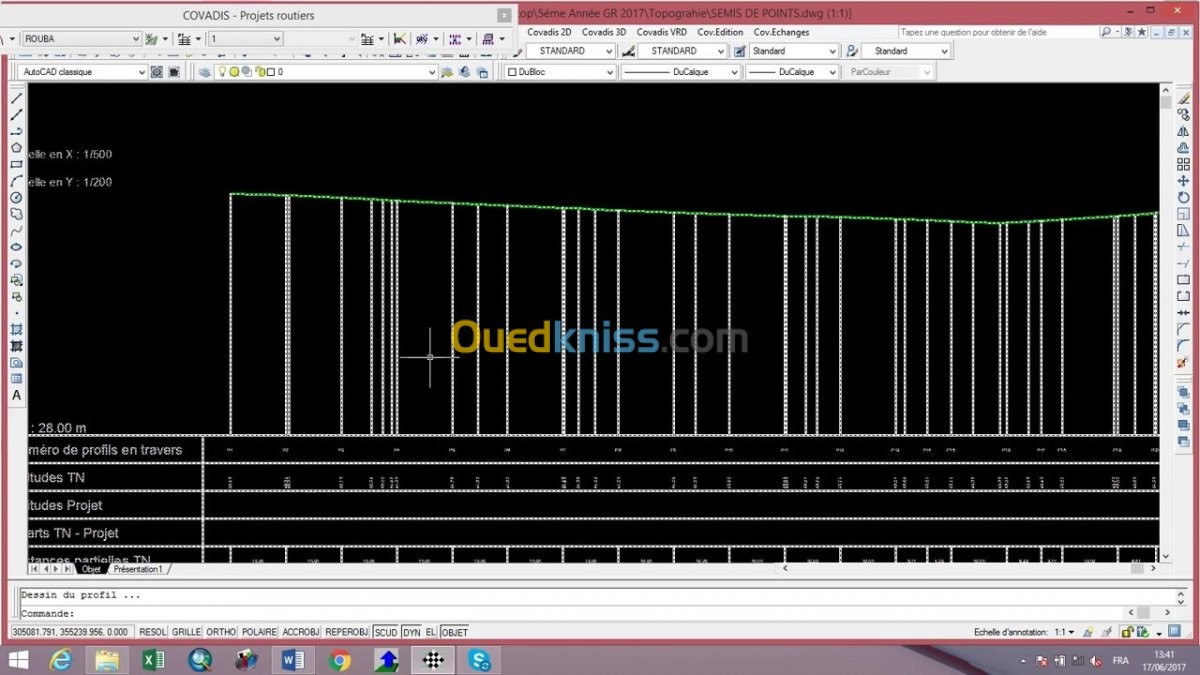
Task: Open the Echelle d'annotation 1:1 scale list
Action: 1064,632
